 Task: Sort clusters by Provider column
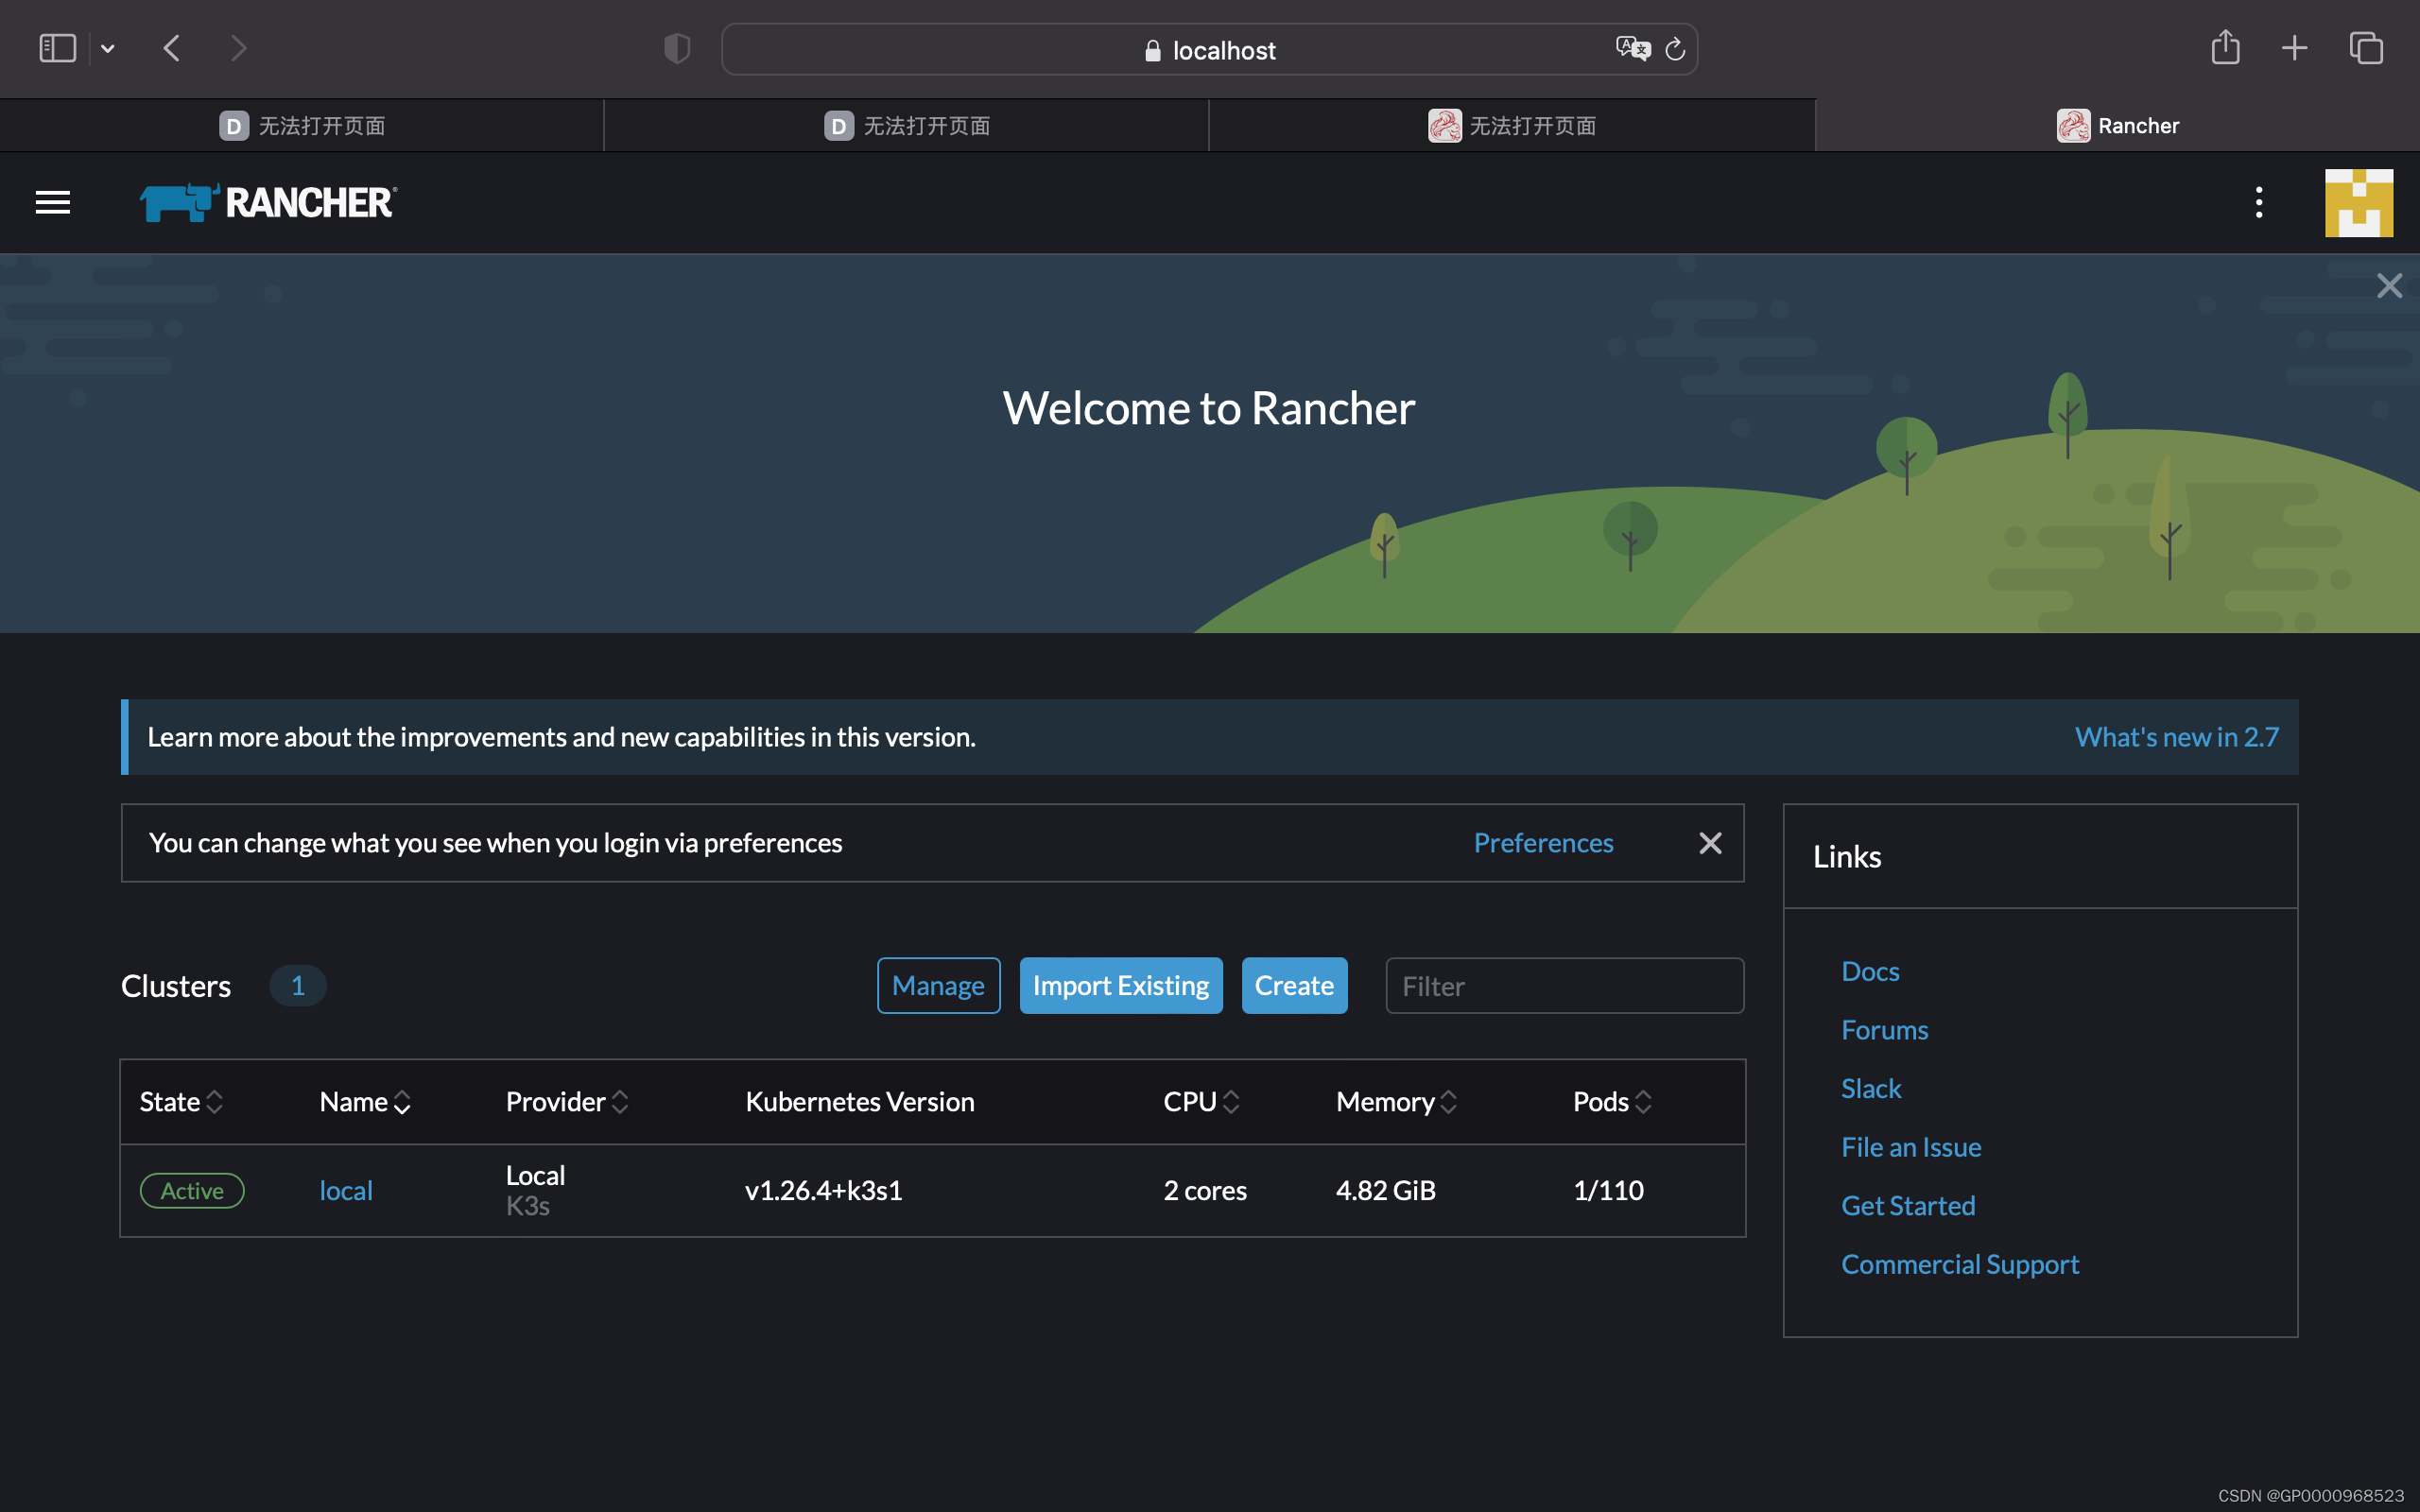coord(567,1102)
